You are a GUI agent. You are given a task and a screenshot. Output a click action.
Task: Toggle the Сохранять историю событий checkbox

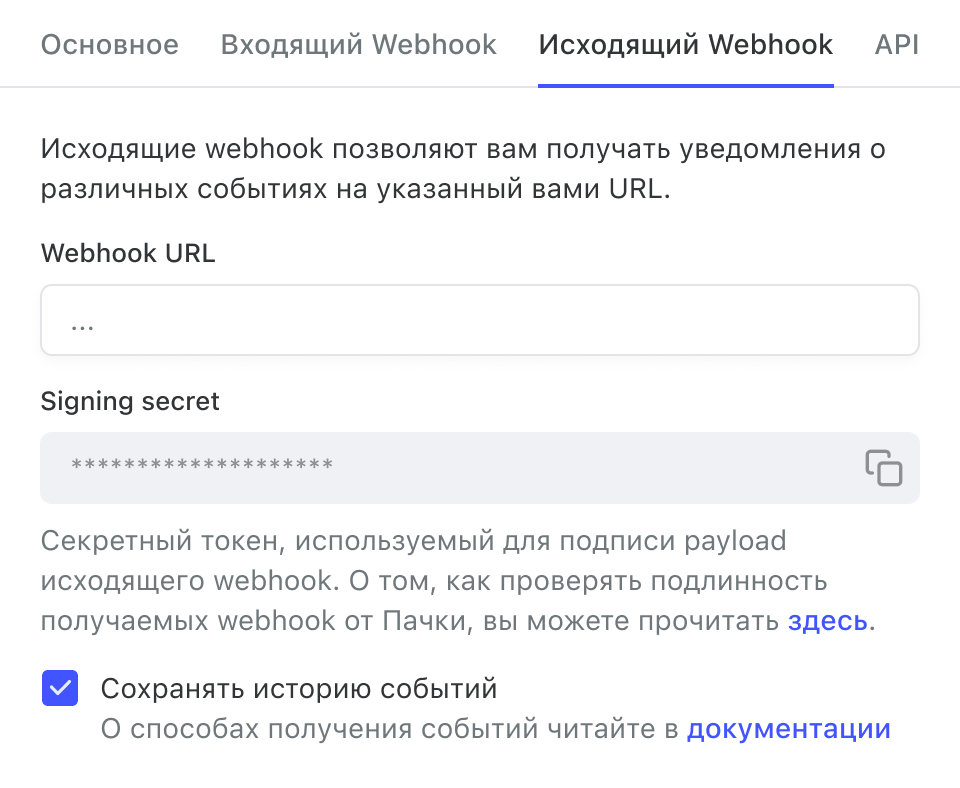click(x=60, y=687)
